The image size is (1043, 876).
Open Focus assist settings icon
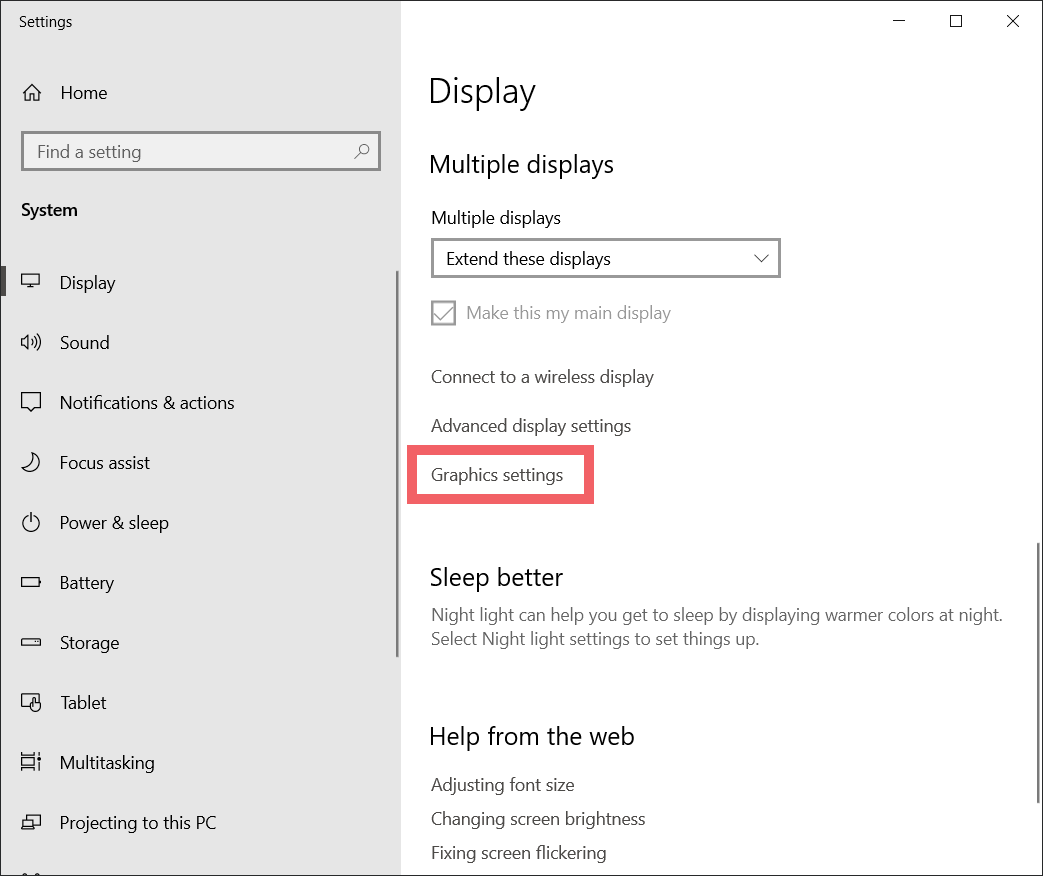(31, 462)
